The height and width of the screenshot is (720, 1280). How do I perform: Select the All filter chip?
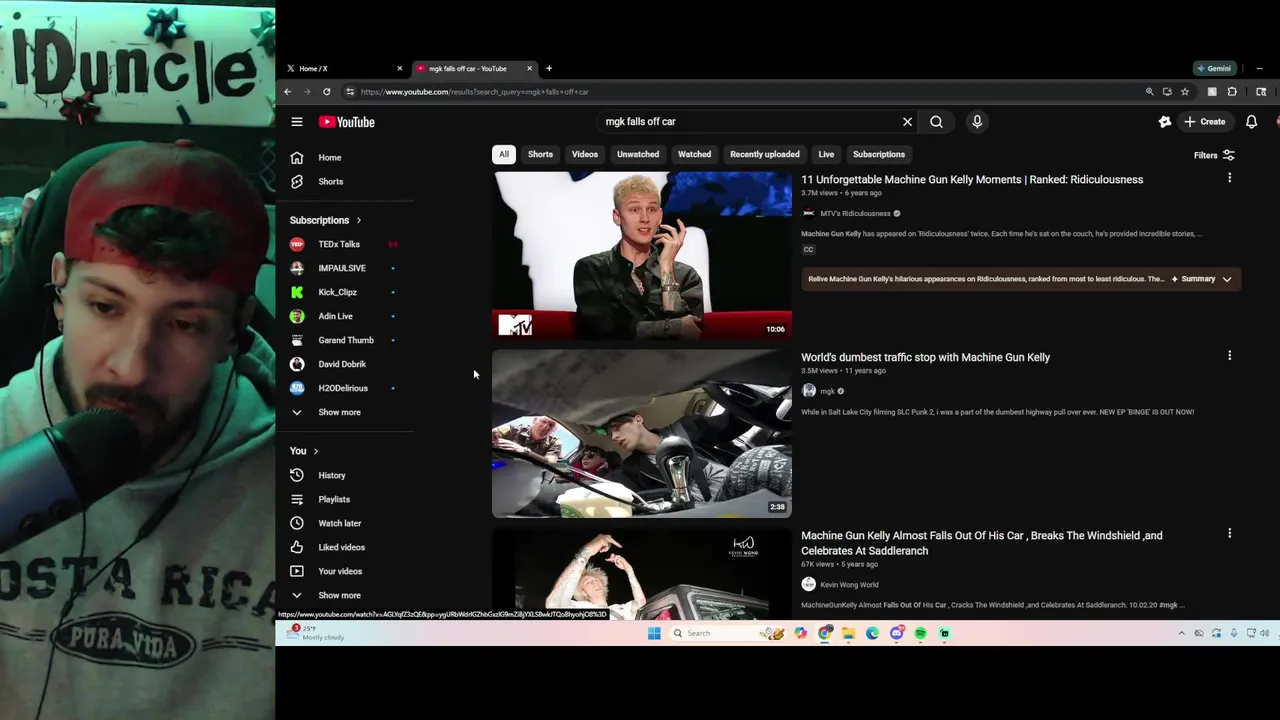click(504, 154)
